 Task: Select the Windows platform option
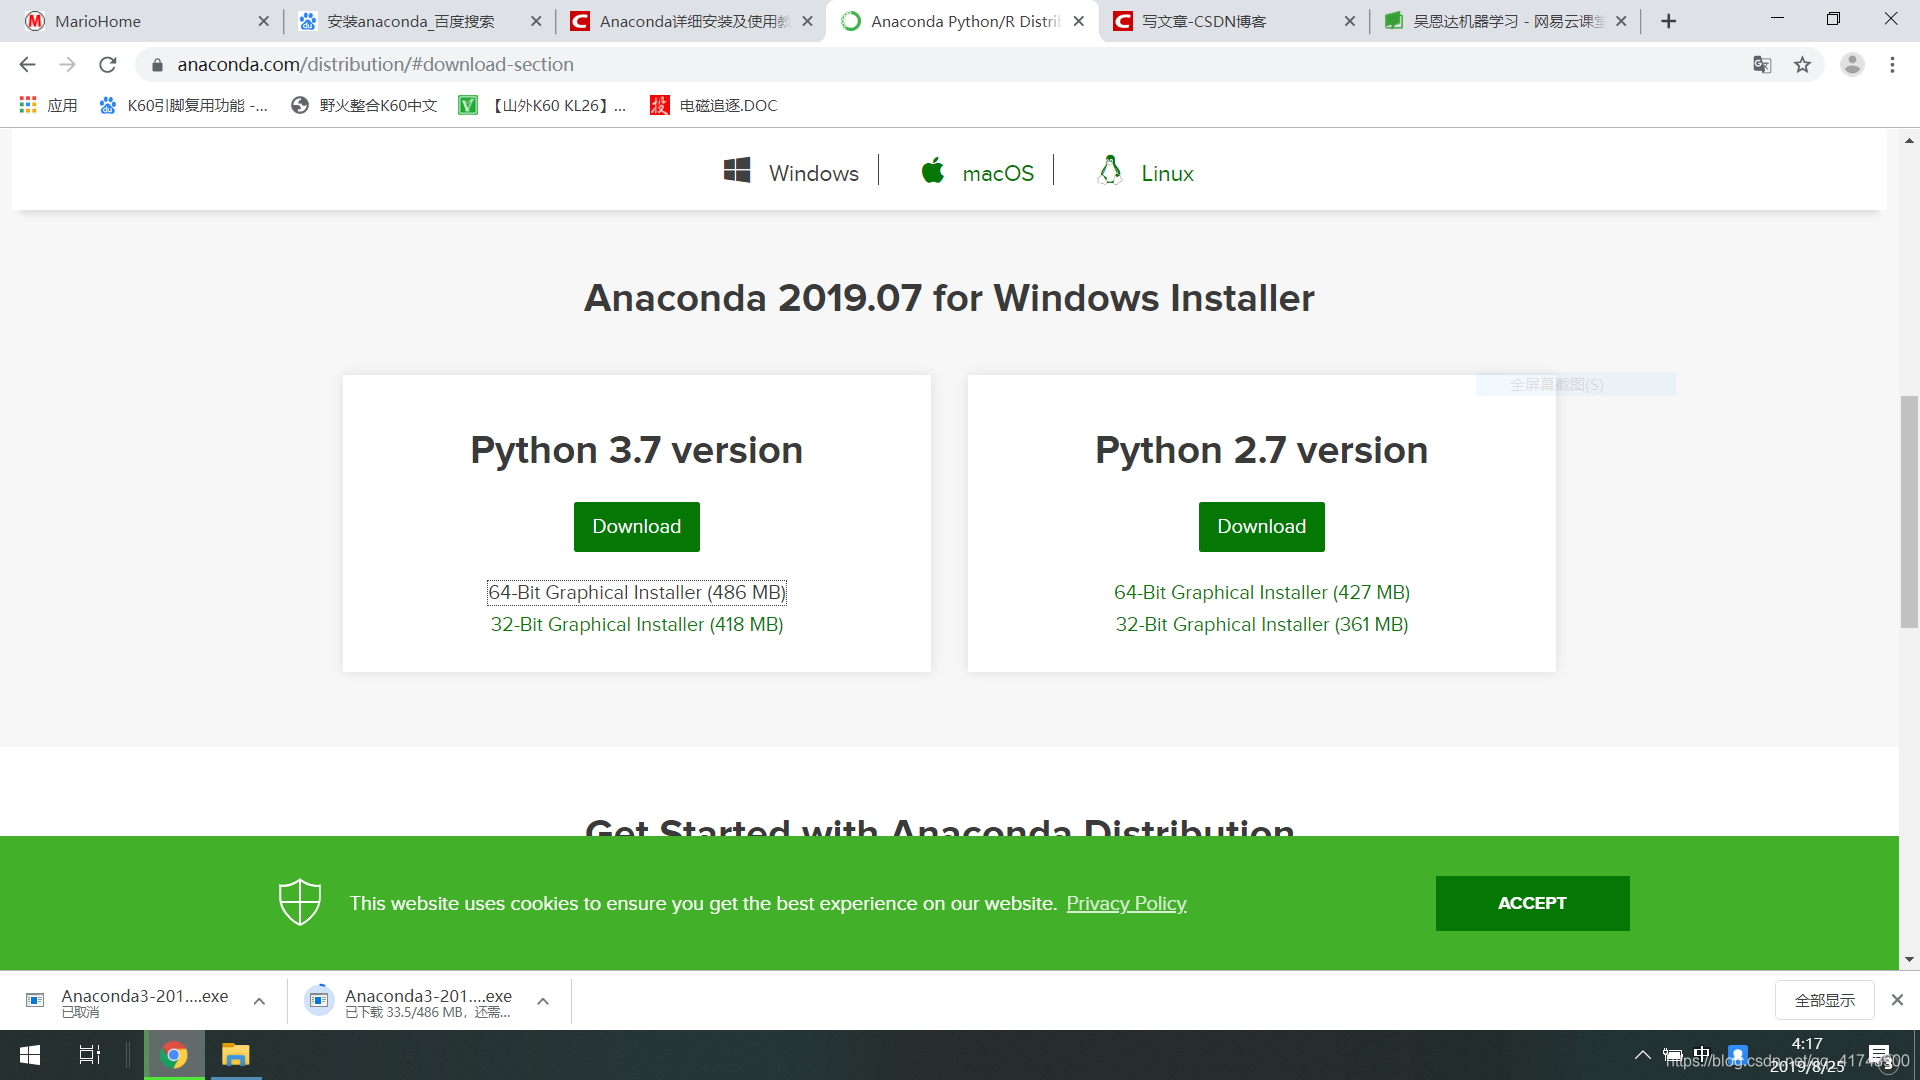point(790,172)
